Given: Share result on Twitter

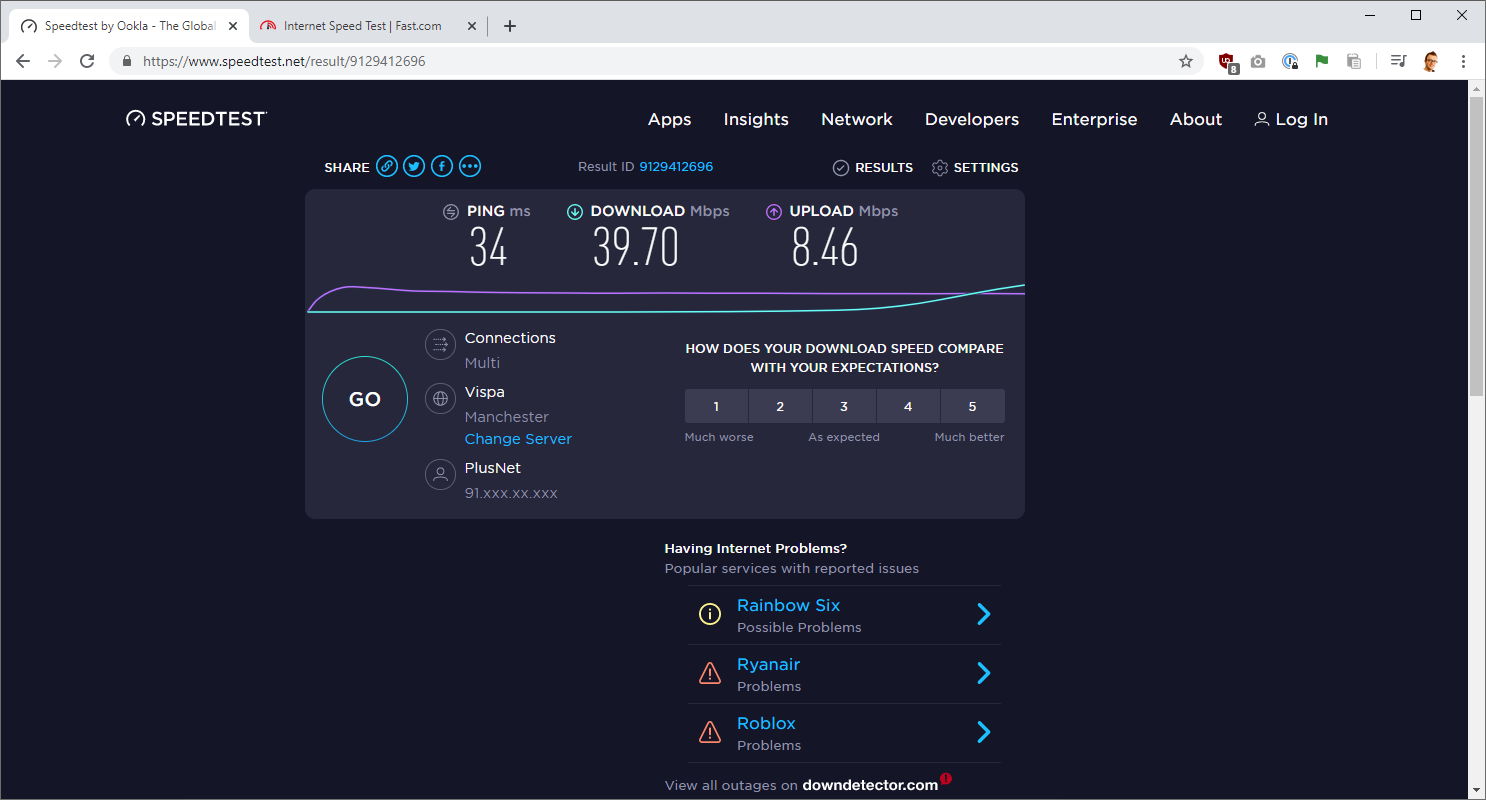Looking at the screenshot, I should point(414,167).
